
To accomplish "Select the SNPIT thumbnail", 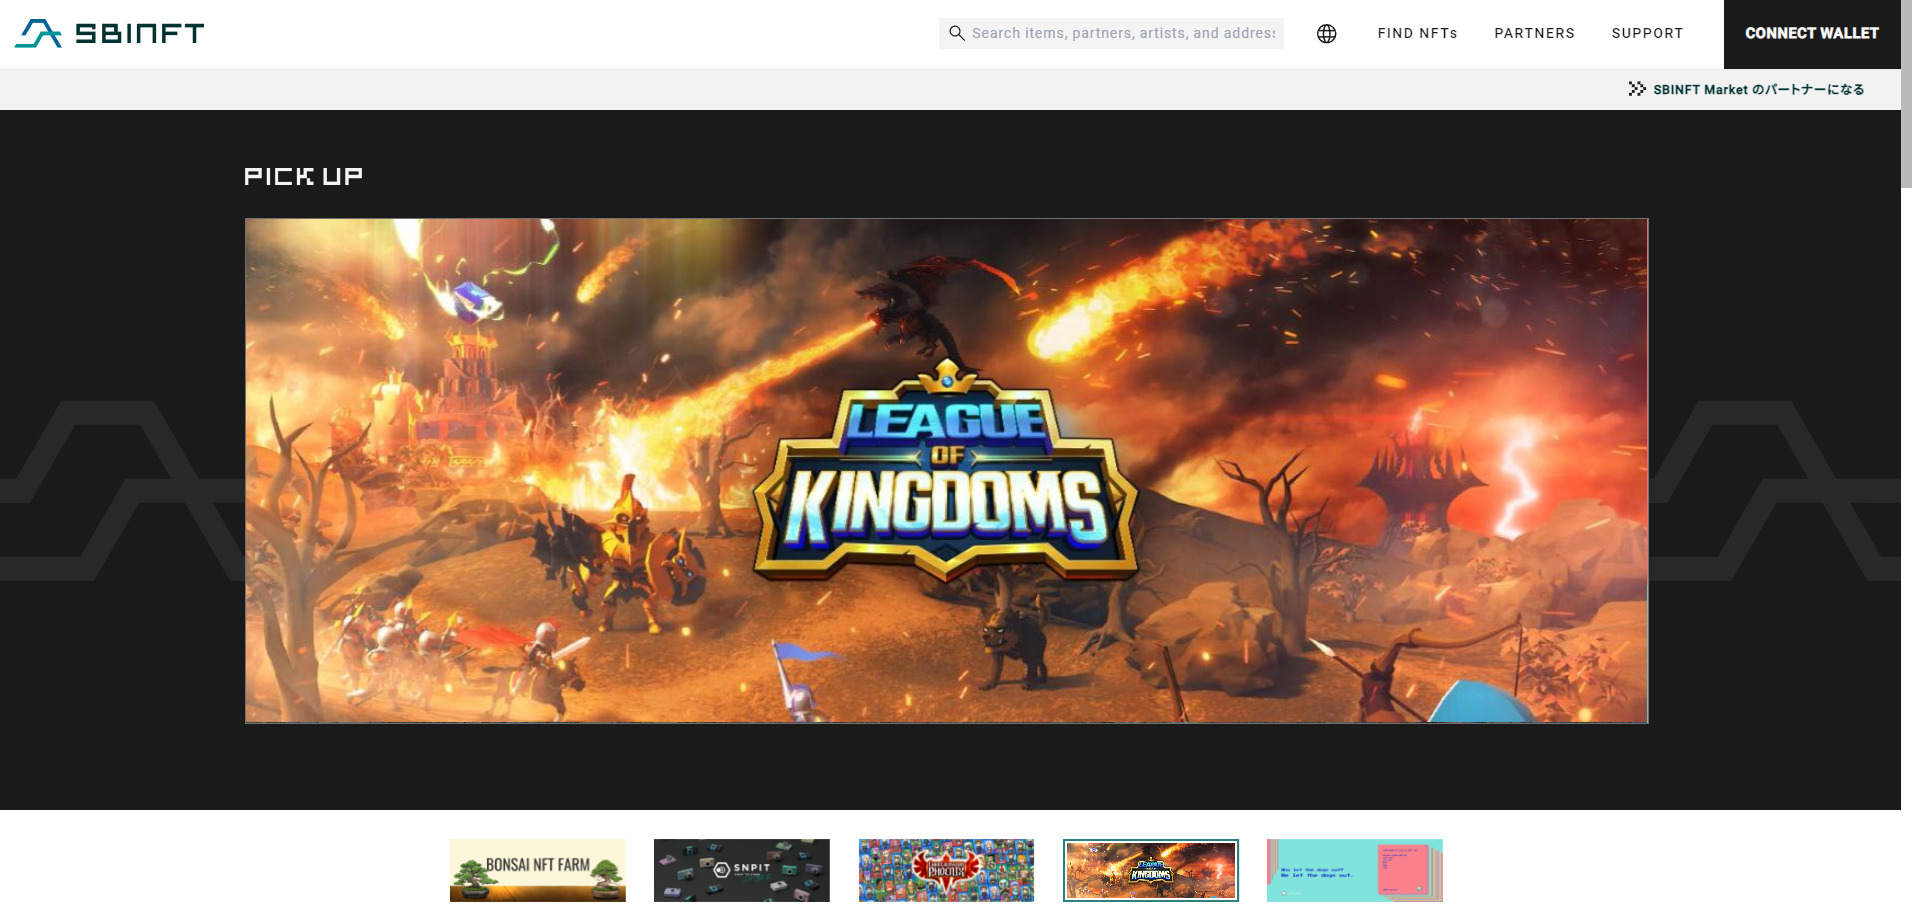I will coord(742,870).
